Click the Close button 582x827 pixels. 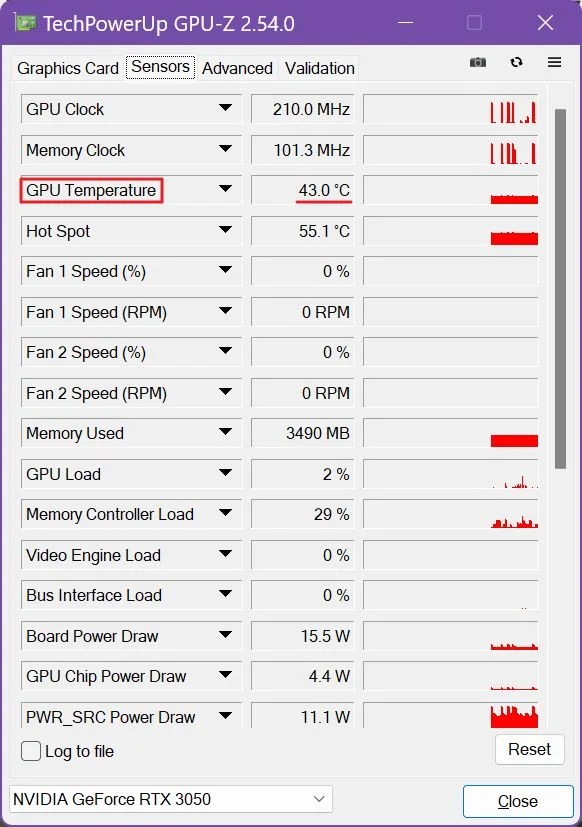pos(517,801)
